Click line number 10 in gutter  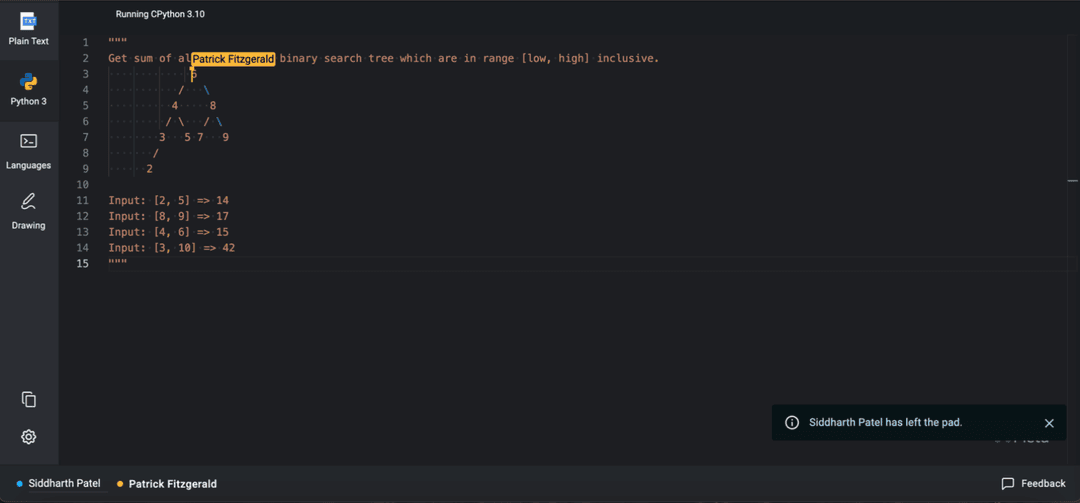[x=83, y=185]
